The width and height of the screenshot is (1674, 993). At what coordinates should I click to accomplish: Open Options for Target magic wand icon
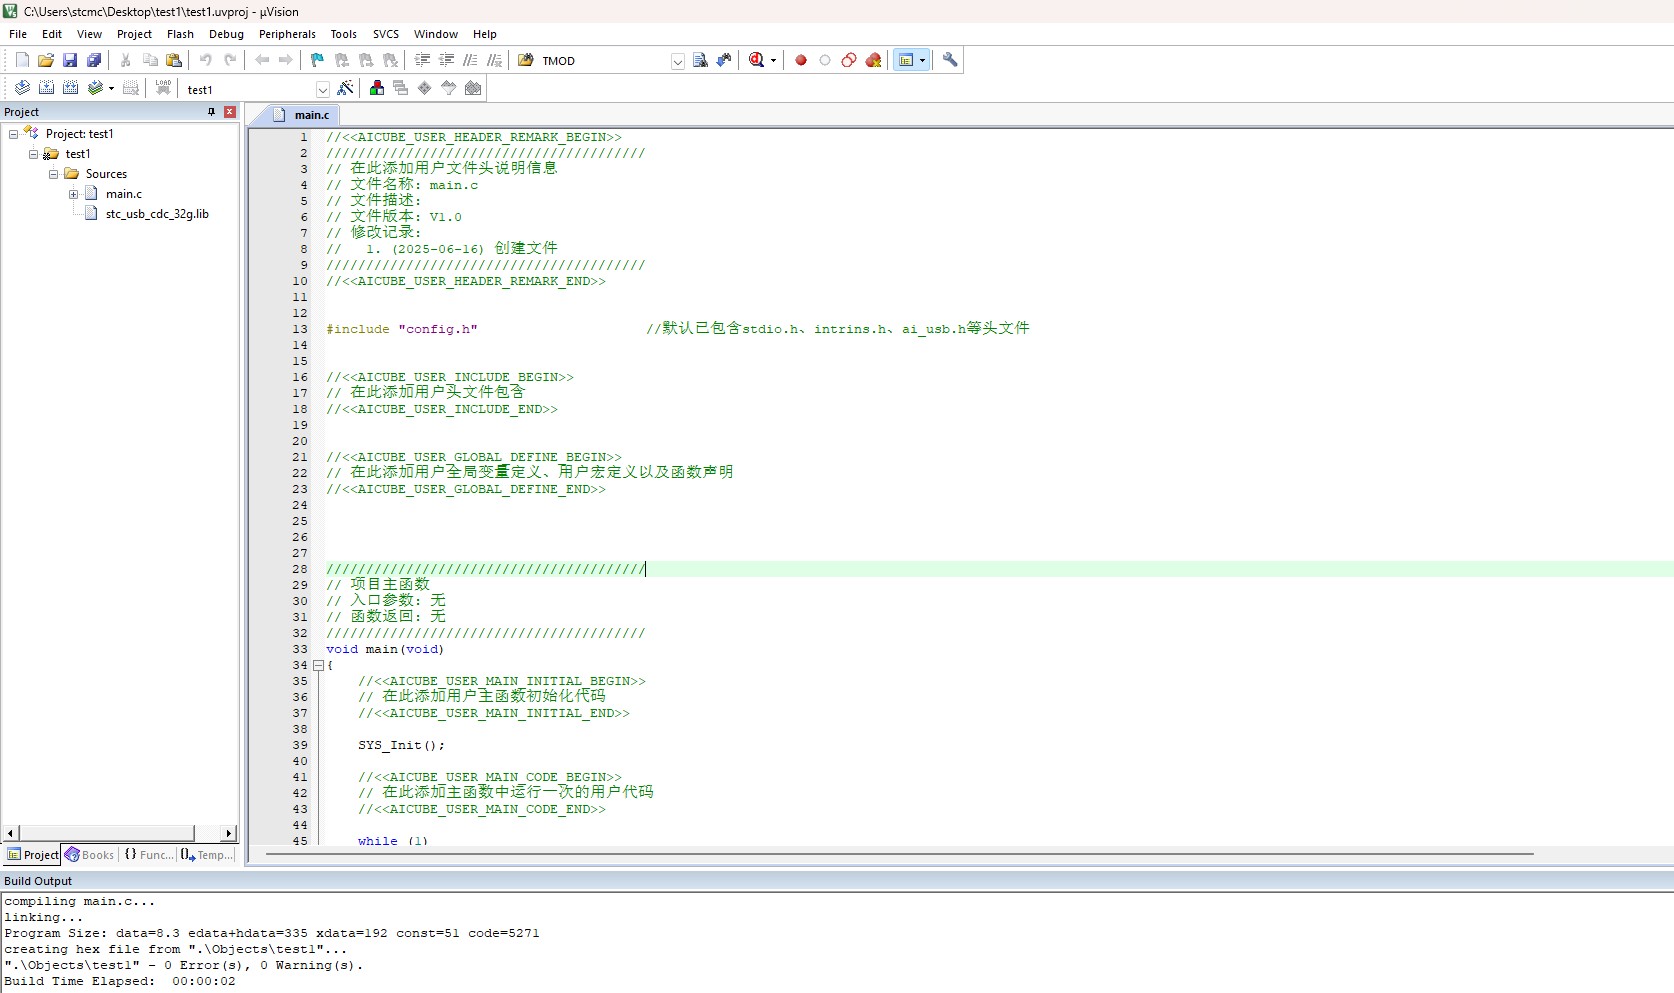345,88
